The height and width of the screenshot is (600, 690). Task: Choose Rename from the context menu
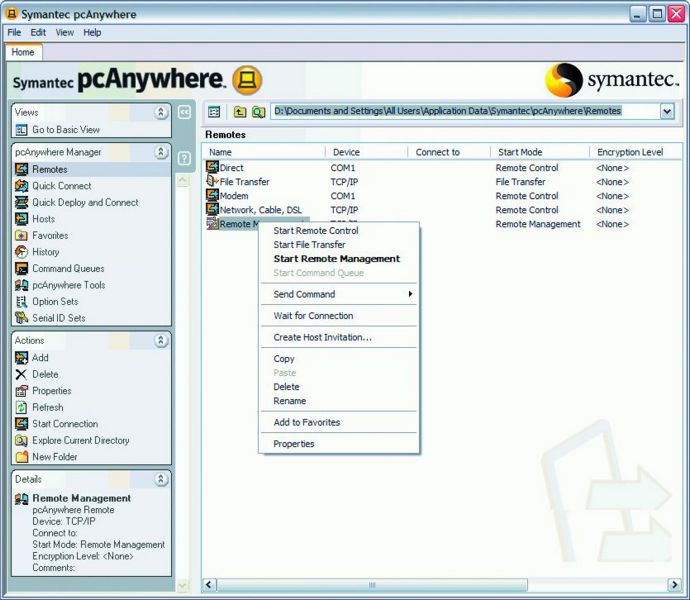338,401
